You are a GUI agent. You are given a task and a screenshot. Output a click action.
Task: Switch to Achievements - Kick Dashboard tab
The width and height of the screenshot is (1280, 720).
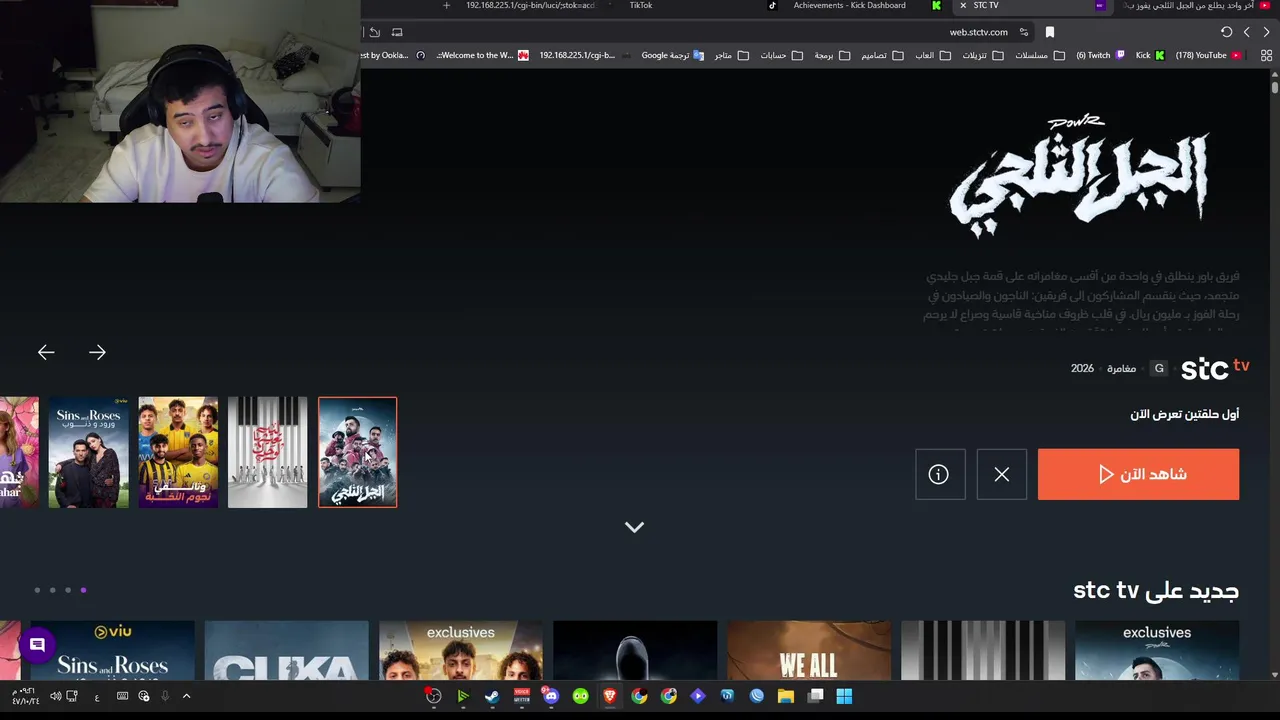click(x=850, y=5)
